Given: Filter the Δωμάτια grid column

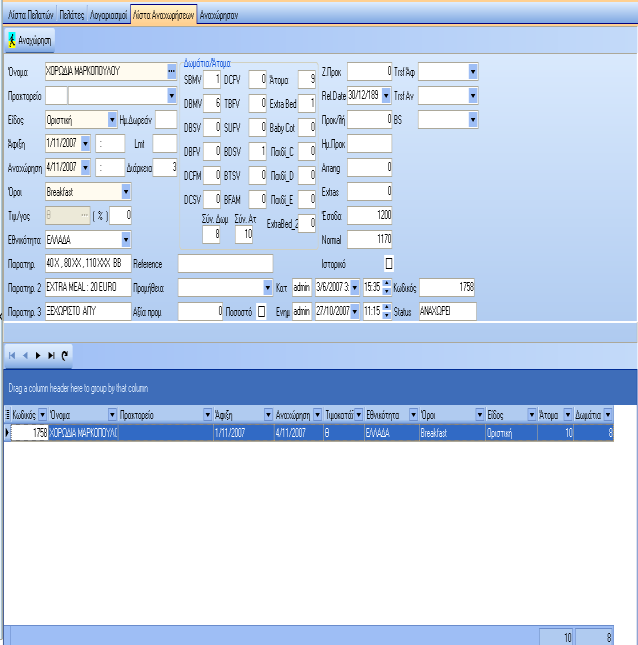Looking at the screenshot, I should (608, 415).
